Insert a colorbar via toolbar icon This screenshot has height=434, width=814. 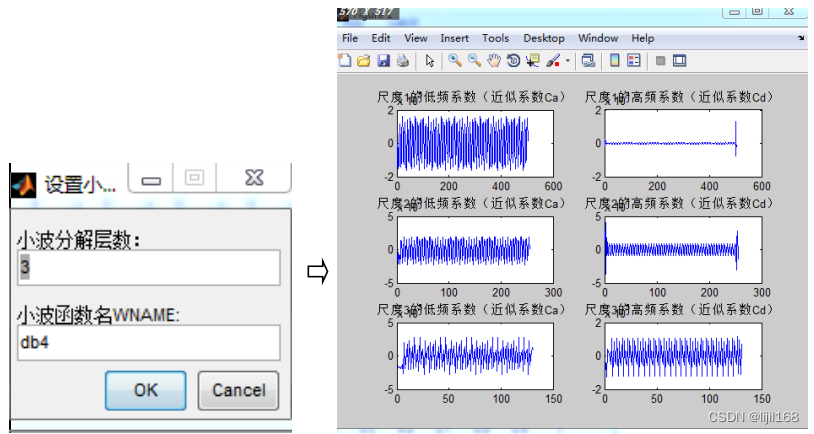(x=614, y=61)
